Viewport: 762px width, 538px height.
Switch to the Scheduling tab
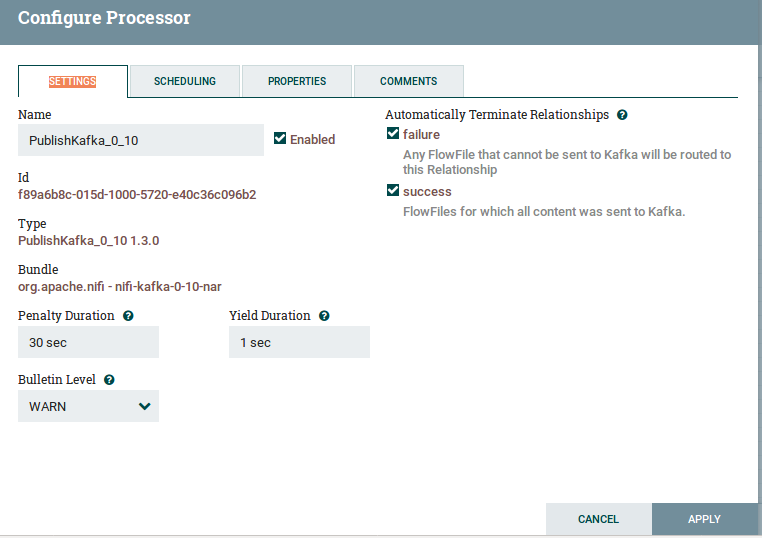[185, 81]
